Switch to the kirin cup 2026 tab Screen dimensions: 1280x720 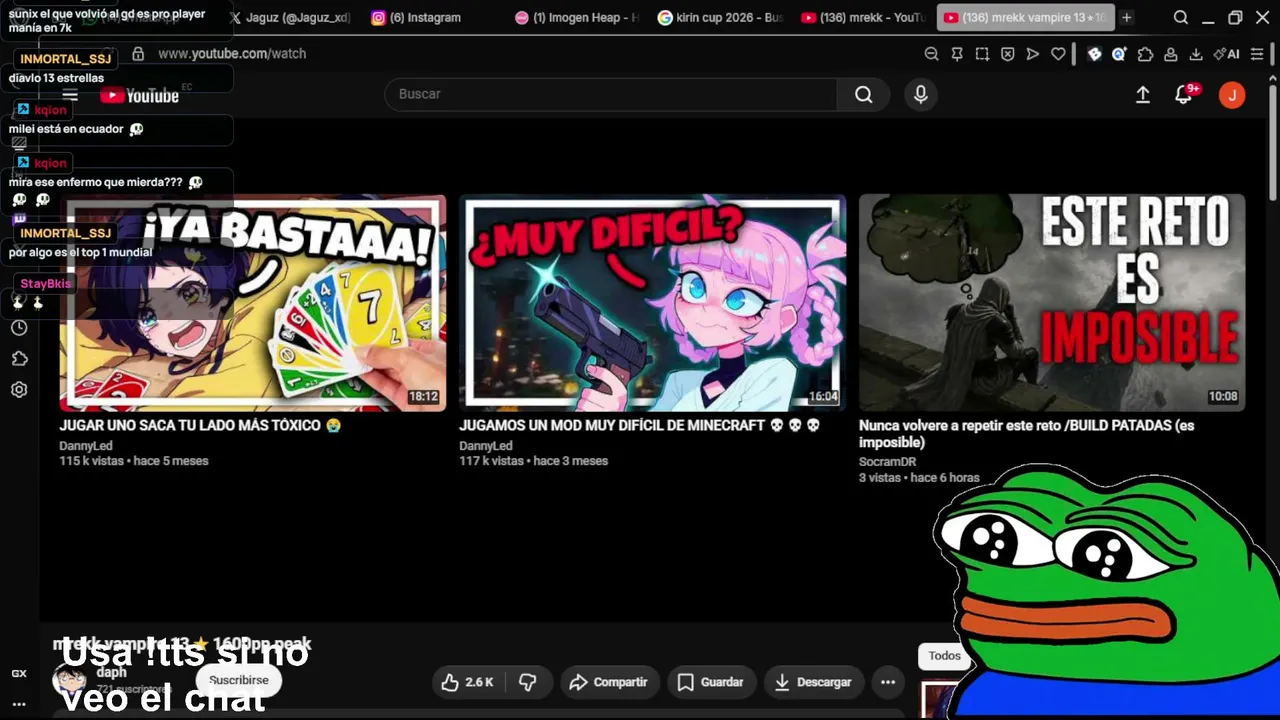[721, 18]
